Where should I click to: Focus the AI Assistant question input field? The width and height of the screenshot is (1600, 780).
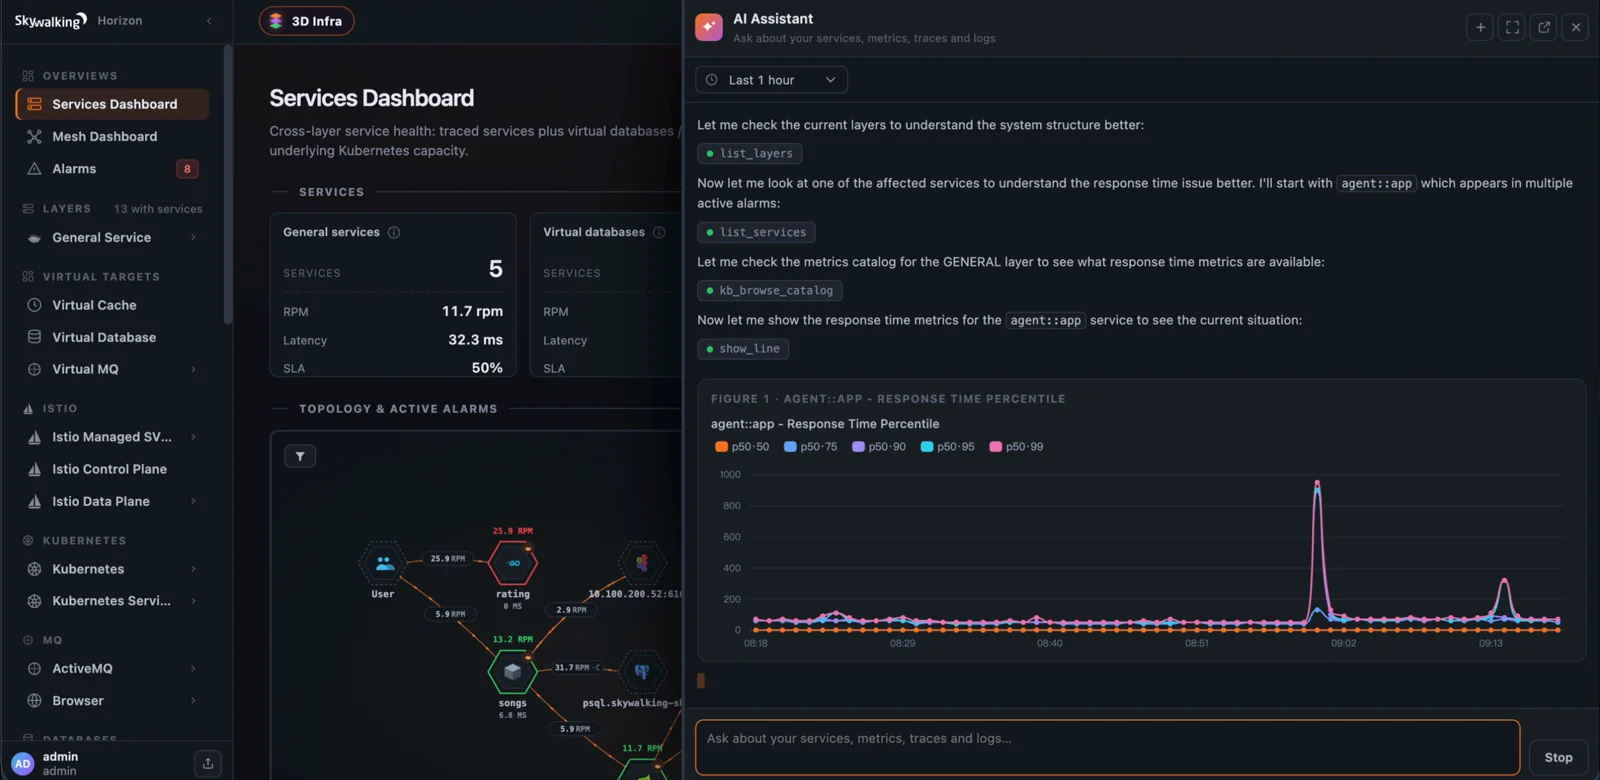(1107, 747)
